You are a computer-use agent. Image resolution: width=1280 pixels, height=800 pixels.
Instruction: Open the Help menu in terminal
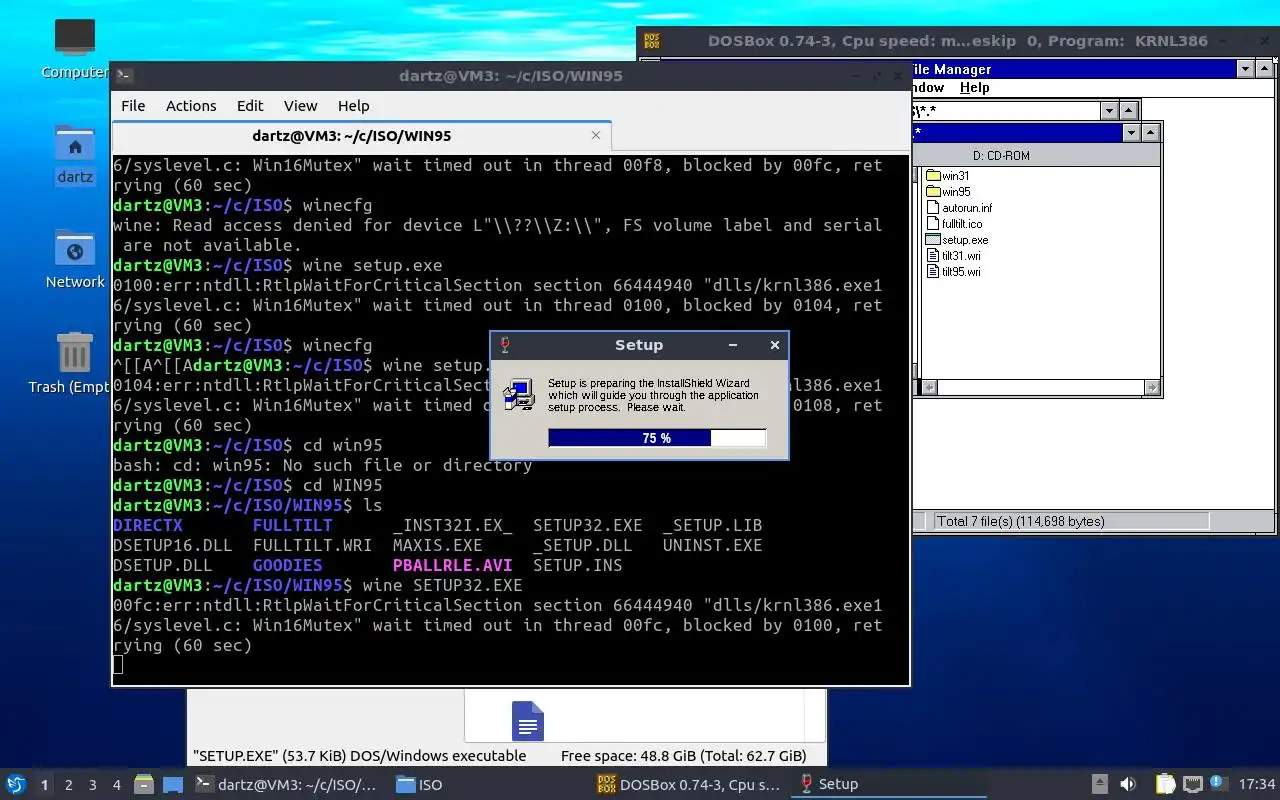(353, 106)
